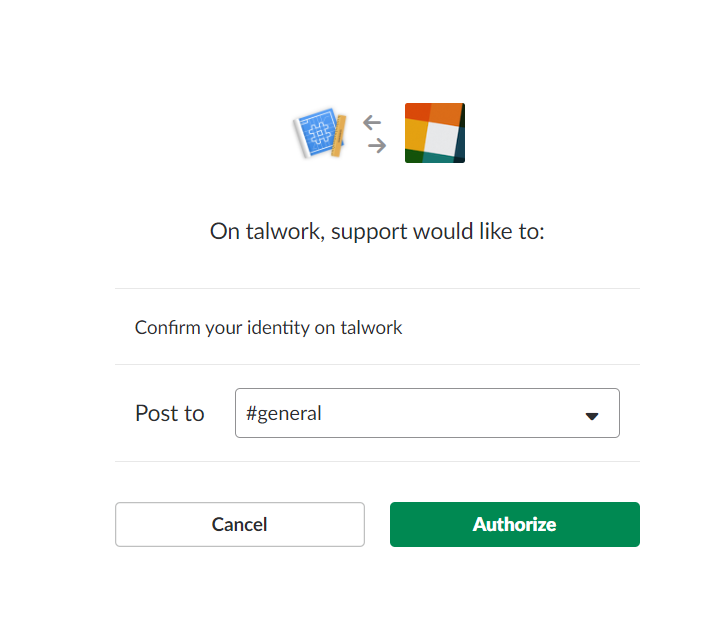The height and width of the screenshot is (620, 722).
Task: Open the Post to channel dropdown
Action: click(427, 413)
